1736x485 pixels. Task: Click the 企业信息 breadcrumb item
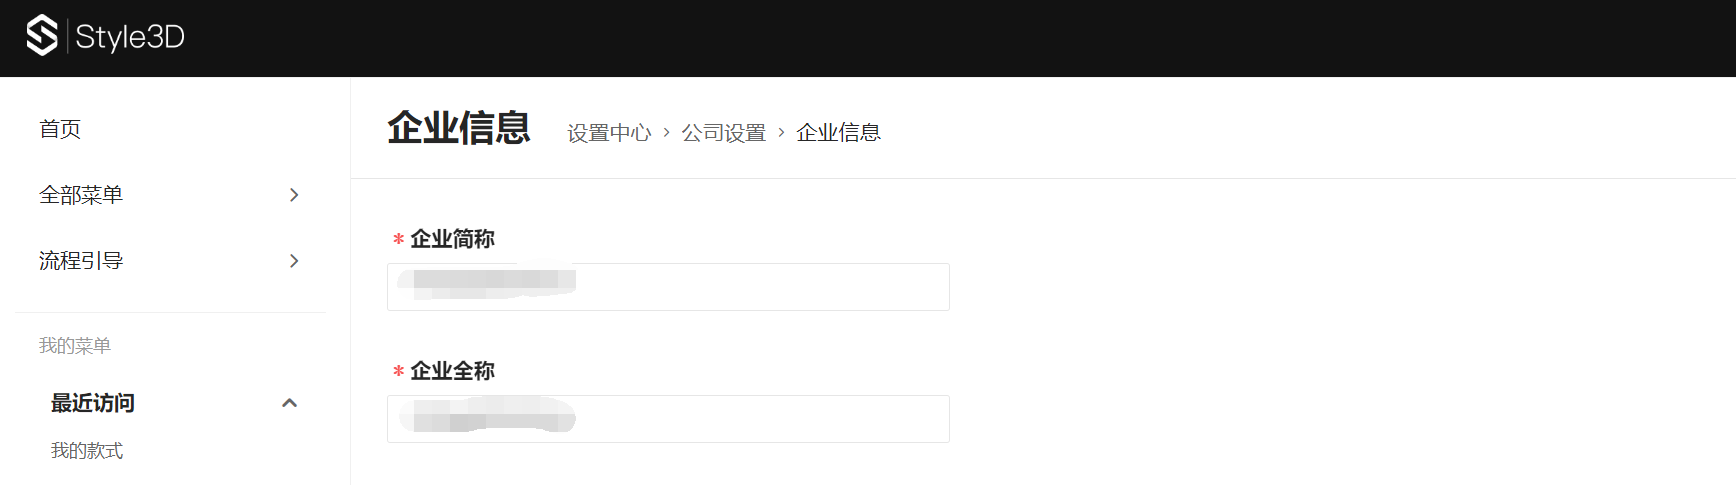[x=838, y=132]
